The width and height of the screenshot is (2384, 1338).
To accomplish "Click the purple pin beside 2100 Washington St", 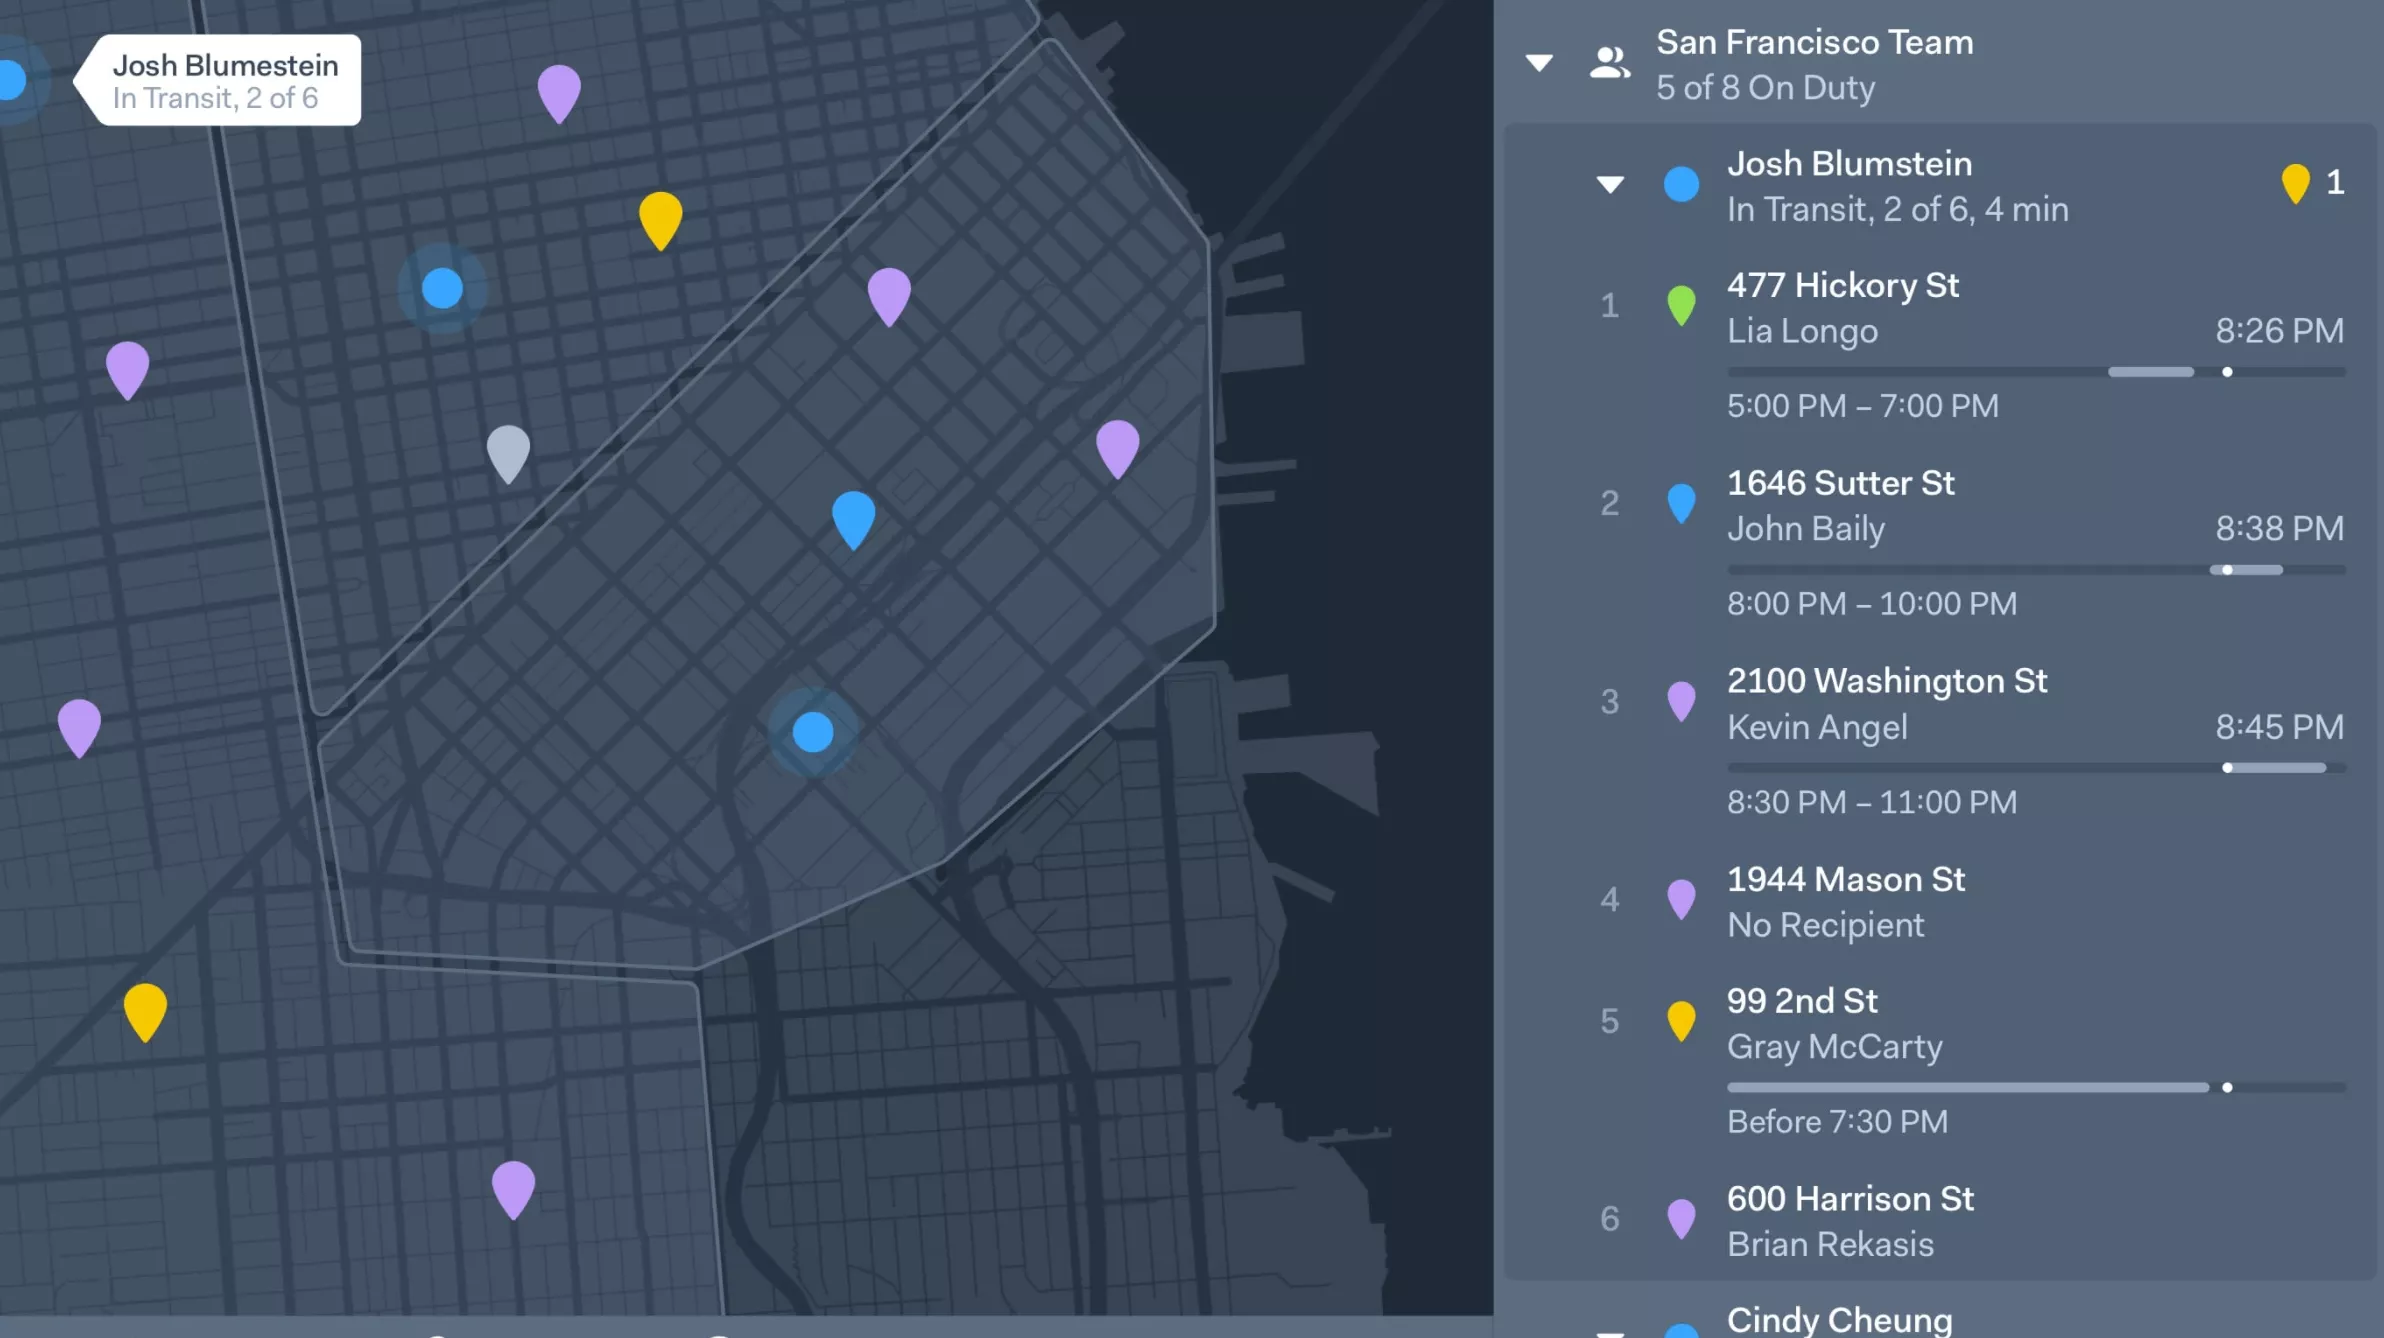I will [x=1684, y=703].
